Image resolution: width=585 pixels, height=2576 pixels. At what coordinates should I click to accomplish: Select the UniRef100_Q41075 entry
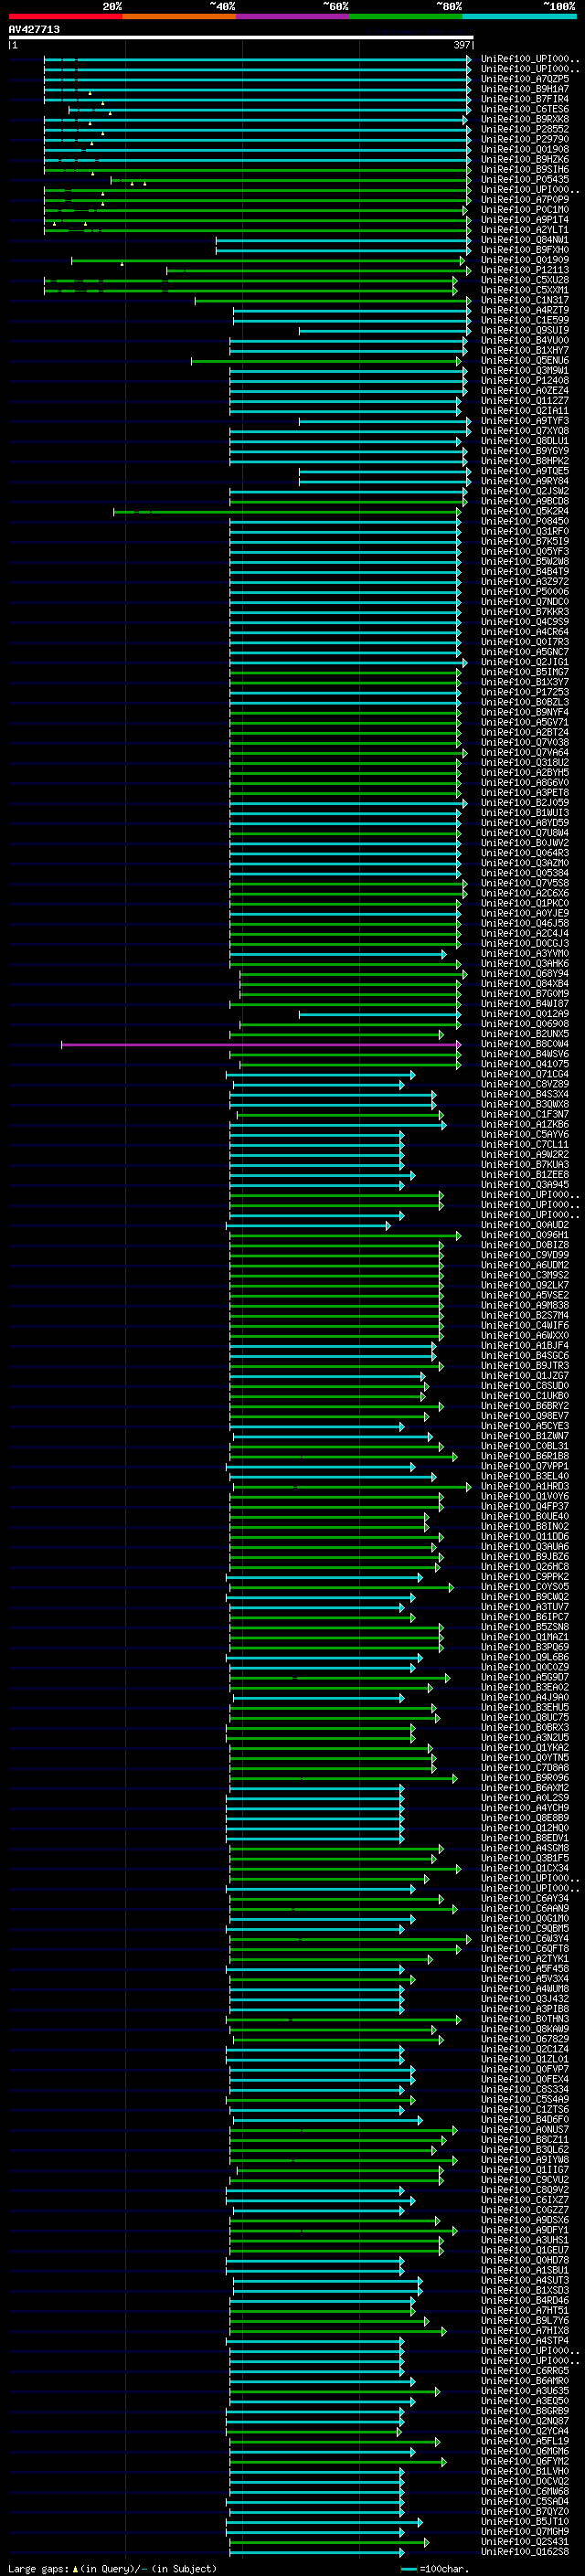pyautogui.click(x=525, y=1064)
